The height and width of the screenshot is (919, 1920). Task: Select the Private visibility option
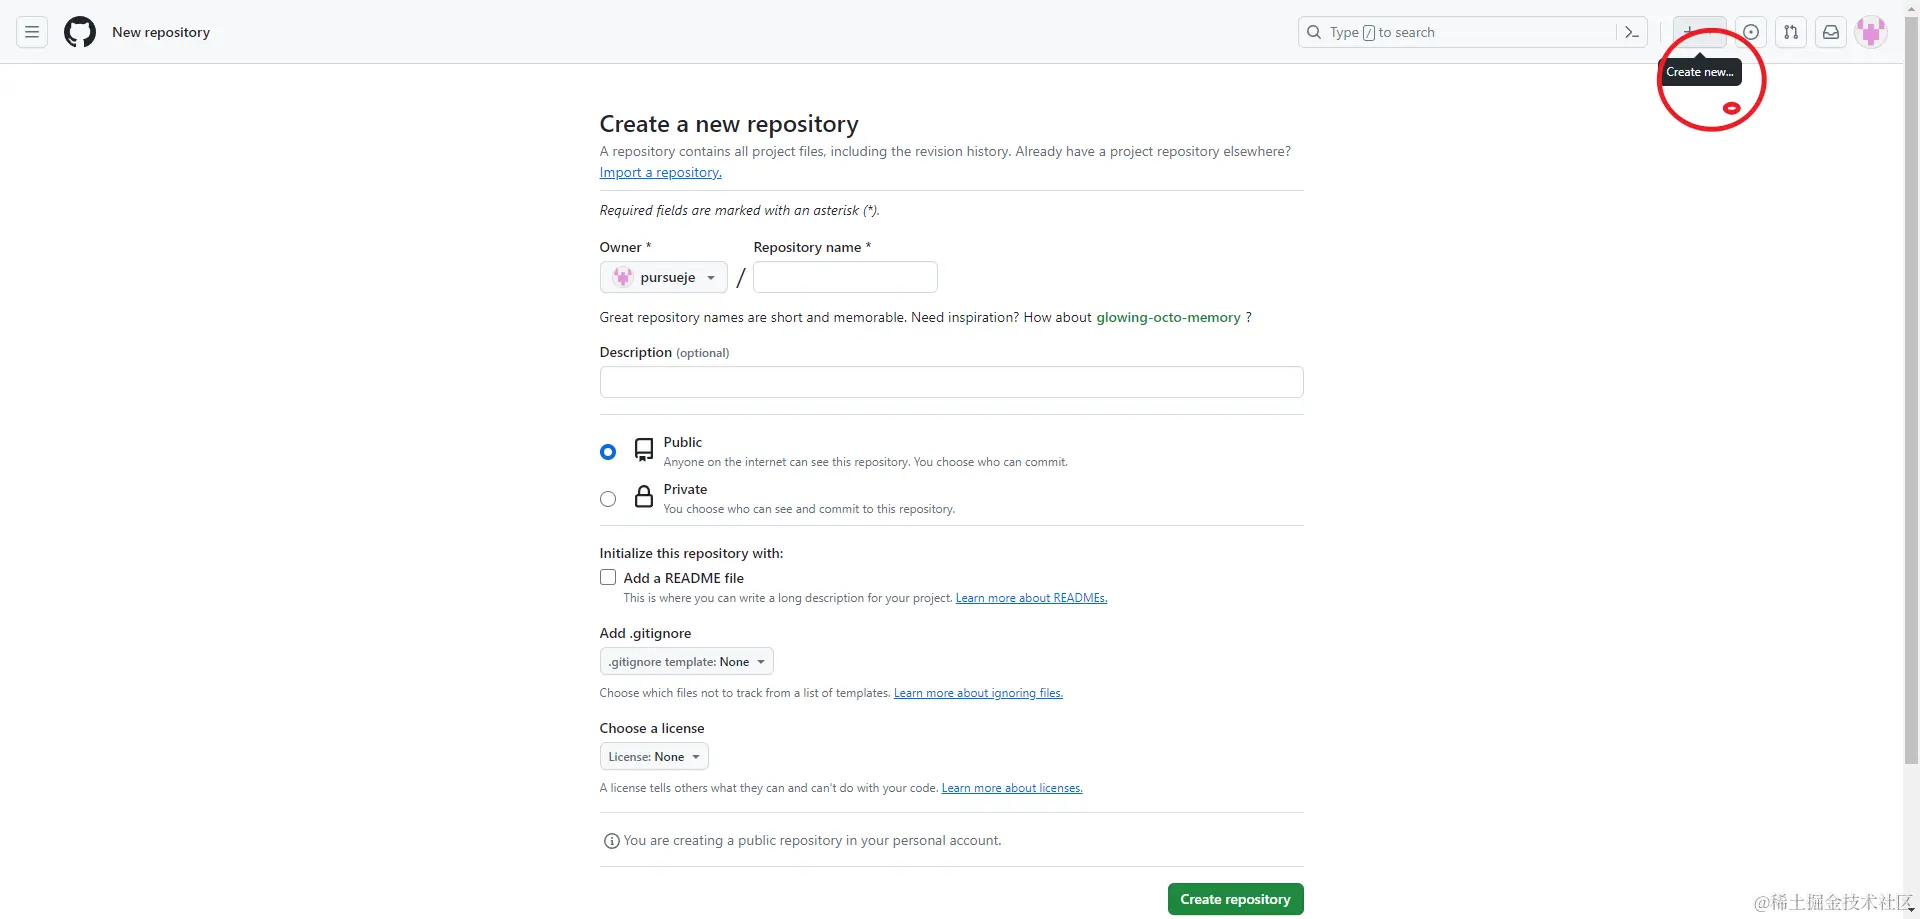(608, 499)
